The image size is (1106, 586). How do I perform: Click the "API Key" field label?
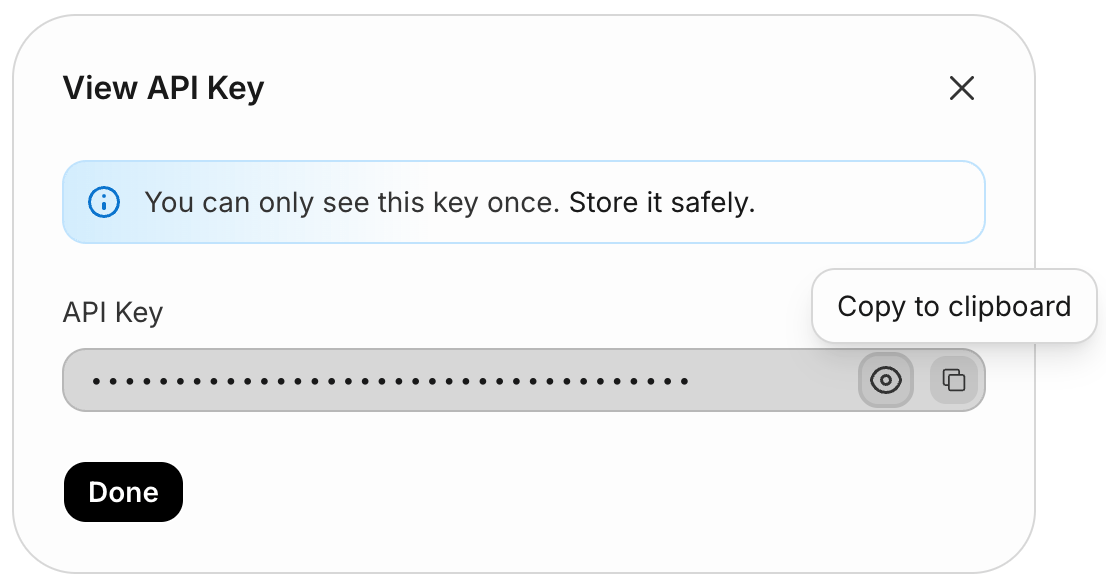(x=112, y=313)
